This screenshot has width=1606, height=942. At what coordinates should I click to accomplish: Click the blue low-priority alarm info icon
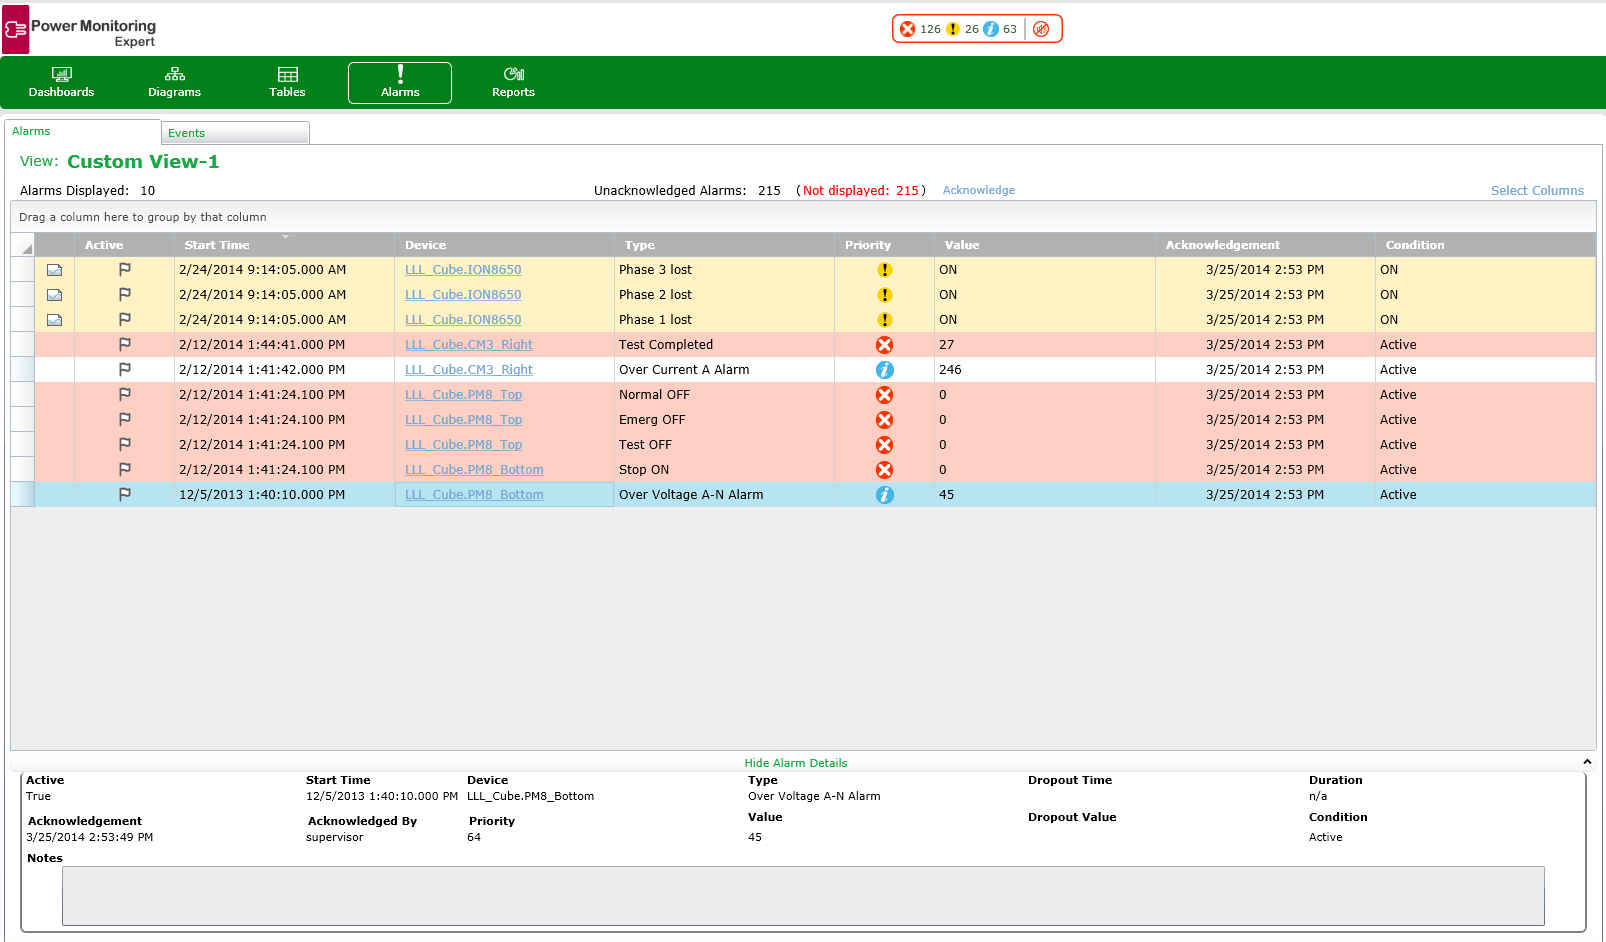coord(991,29)
